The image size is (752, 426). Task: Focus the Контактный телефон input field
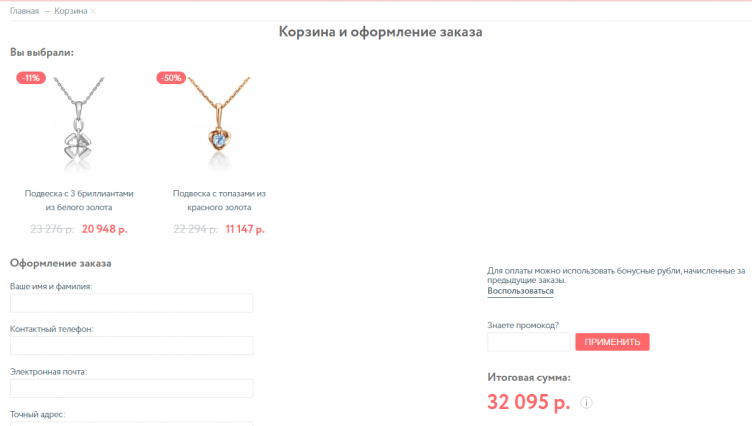pyautogui.click(x=131, y=346)
